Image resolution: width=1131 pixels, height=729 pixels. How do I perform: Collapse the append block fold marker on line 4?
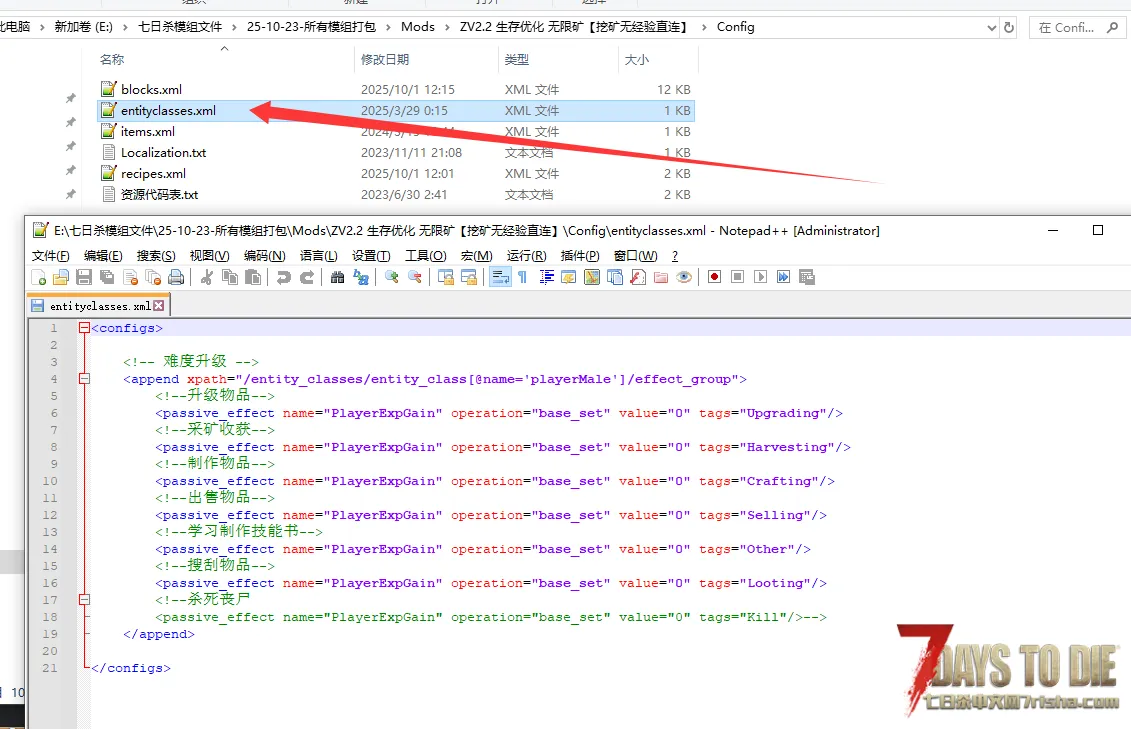(84, 379)
